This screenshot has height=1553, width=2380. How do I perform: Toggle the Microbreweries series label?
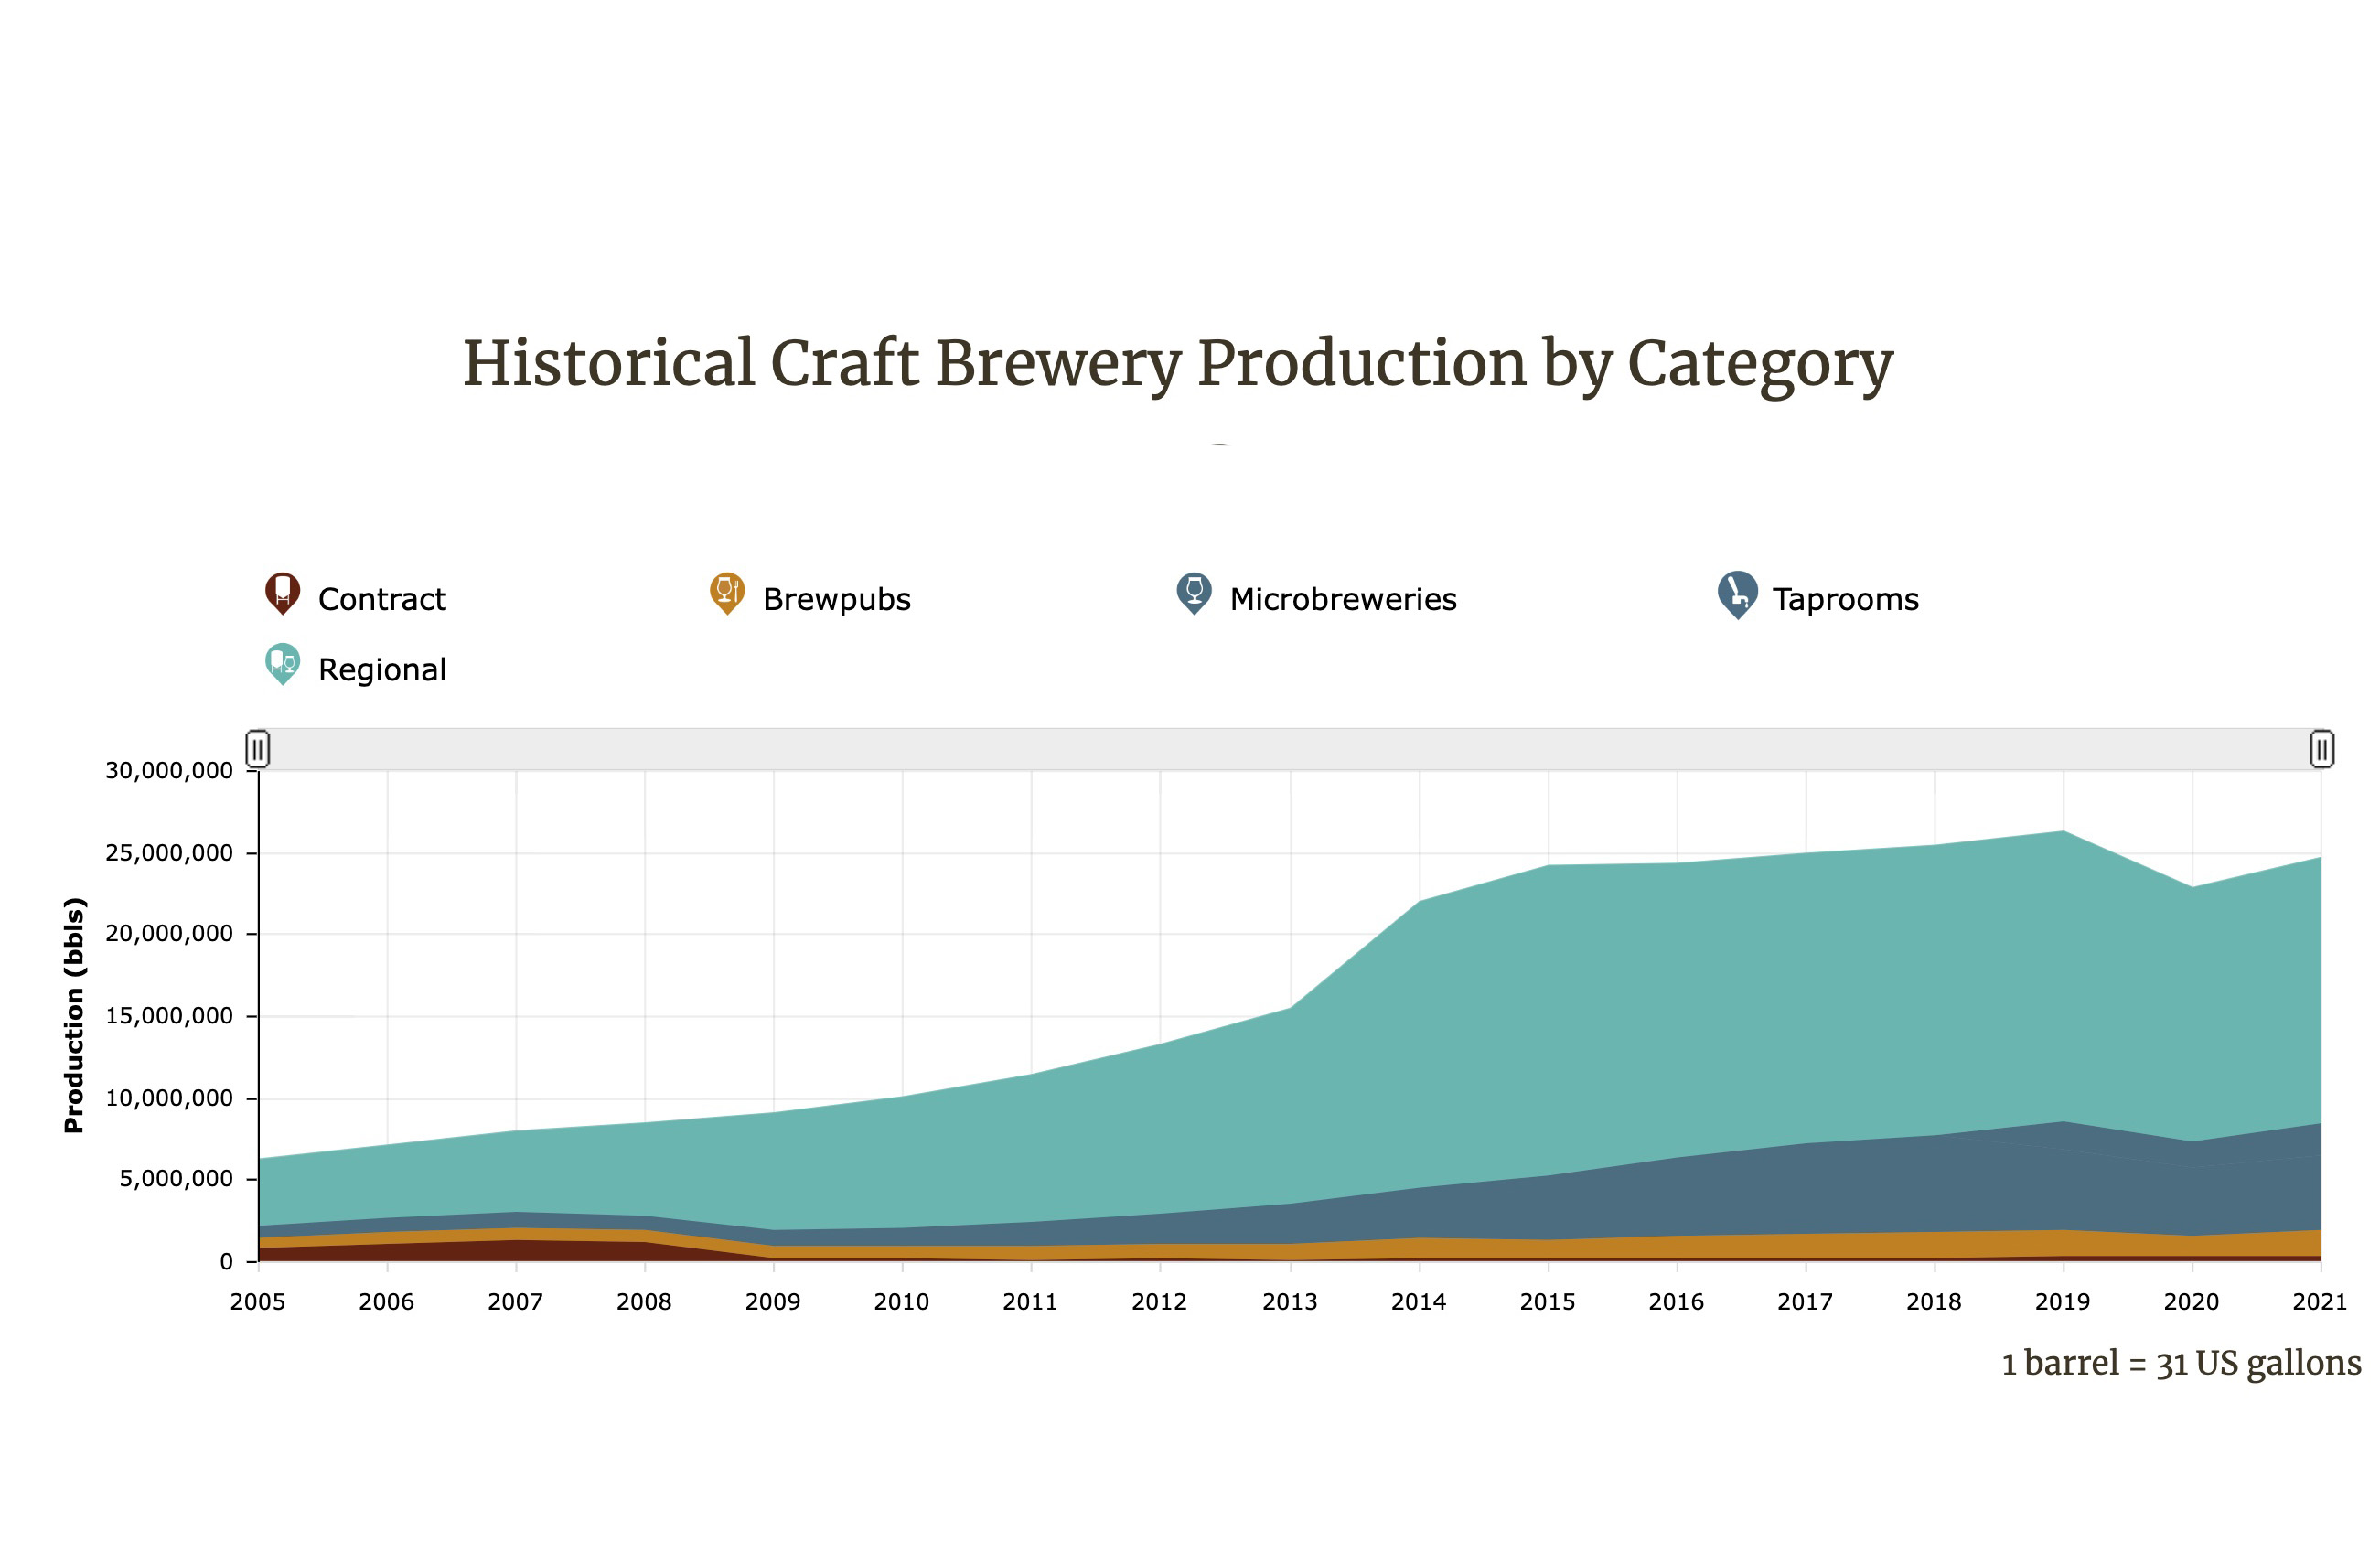(x=1342, y=599)
